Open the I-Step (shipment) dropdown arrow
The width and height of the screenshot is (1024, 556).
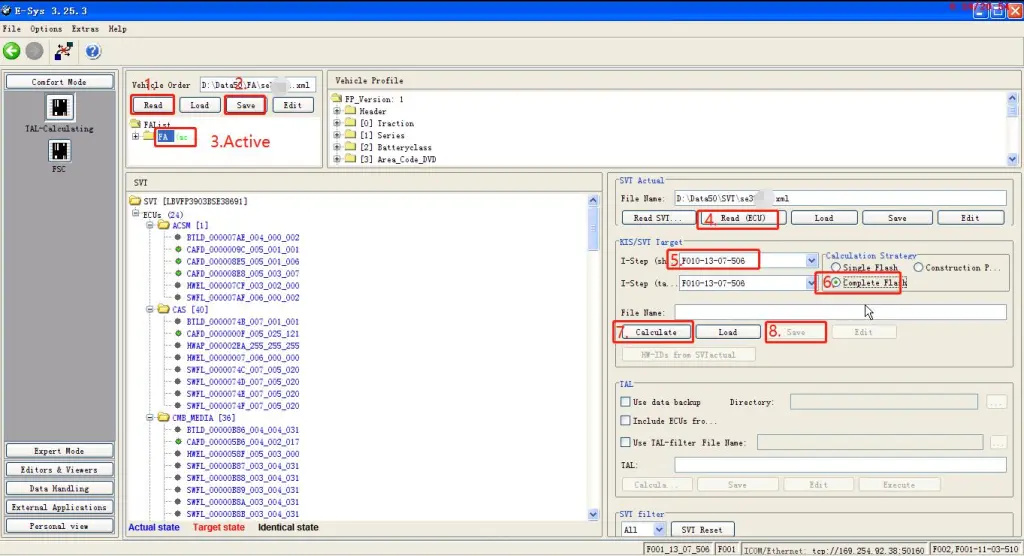[811, 261]
